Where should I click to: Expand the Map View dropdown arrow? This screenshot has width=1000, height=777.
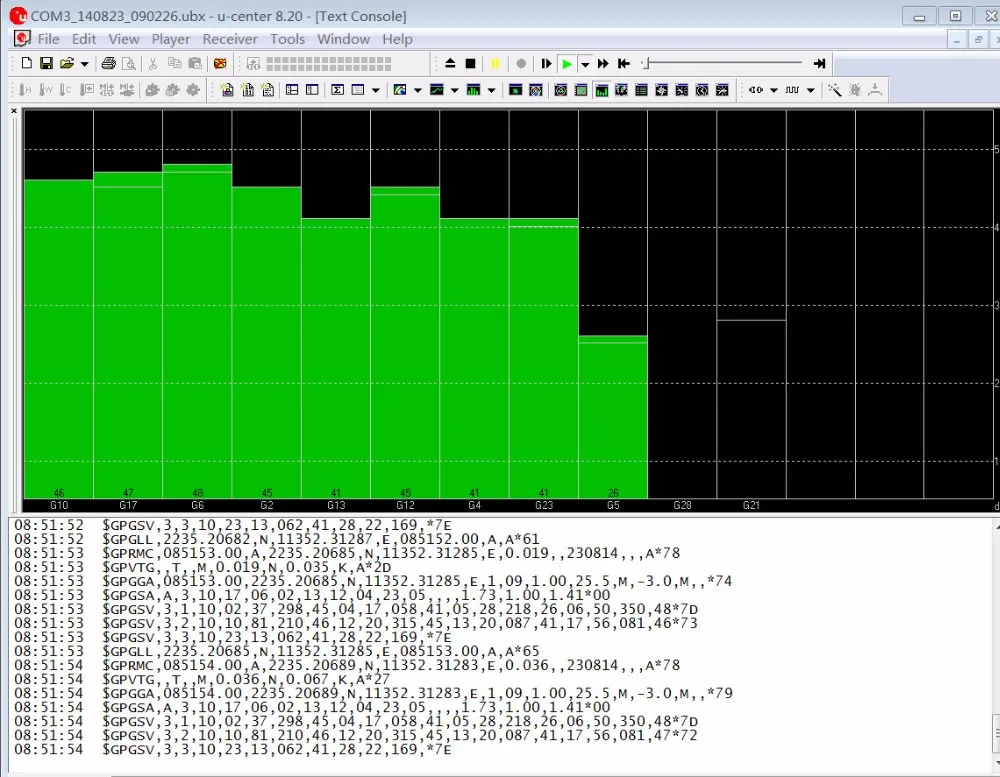(418, 91)
